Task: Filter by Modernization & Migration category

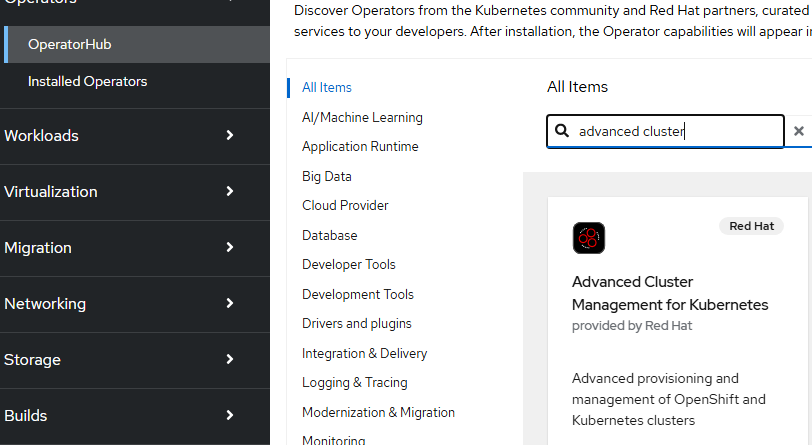Action: click(x=379, y=413)
